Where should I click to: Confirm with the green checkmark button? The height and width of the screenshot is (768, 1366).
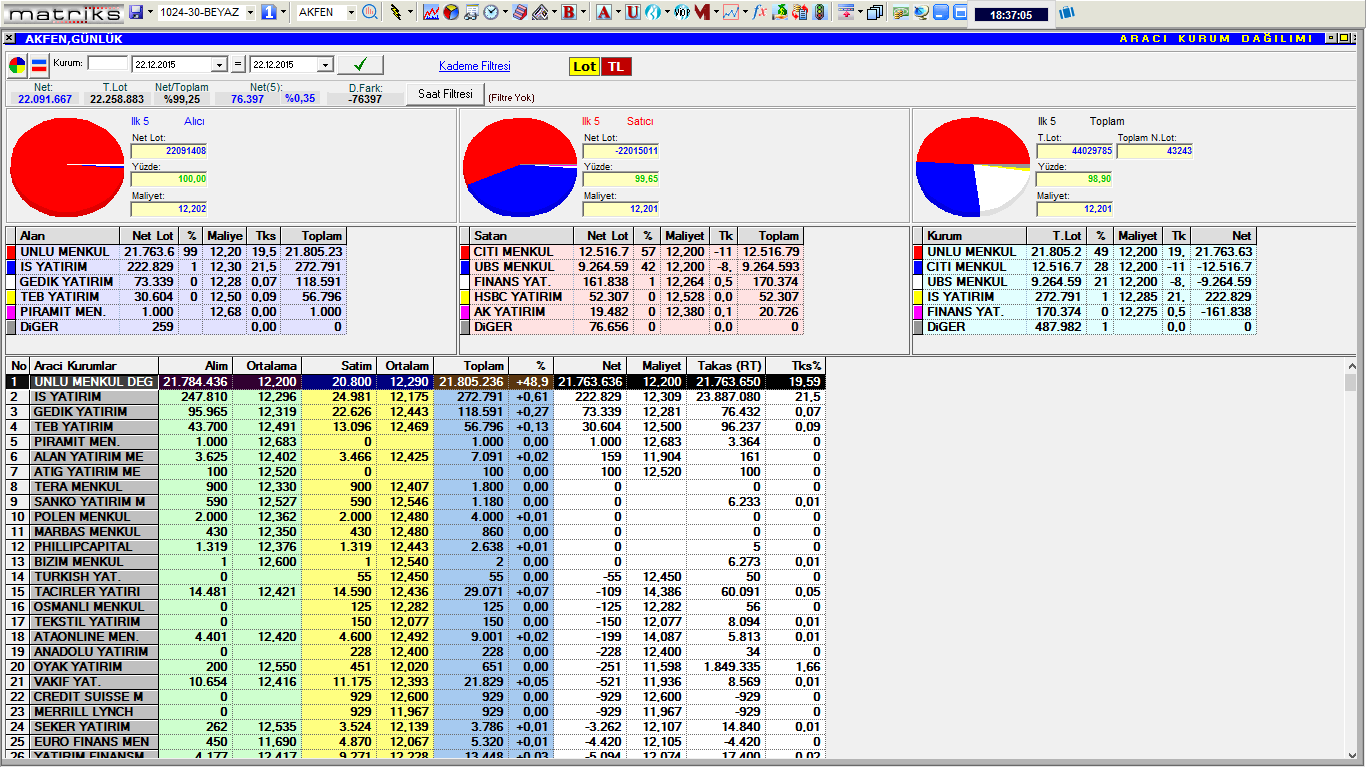[360, 65]
